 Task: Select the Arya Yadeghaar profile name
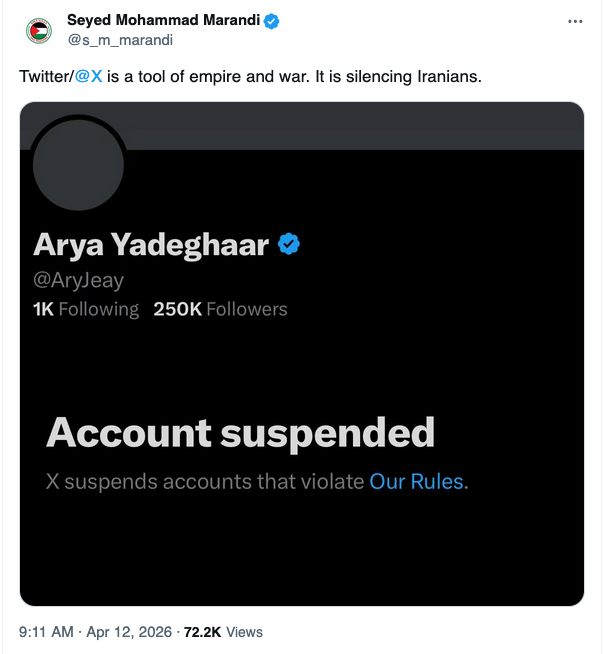pyautogui.click(x=151, y=244)
